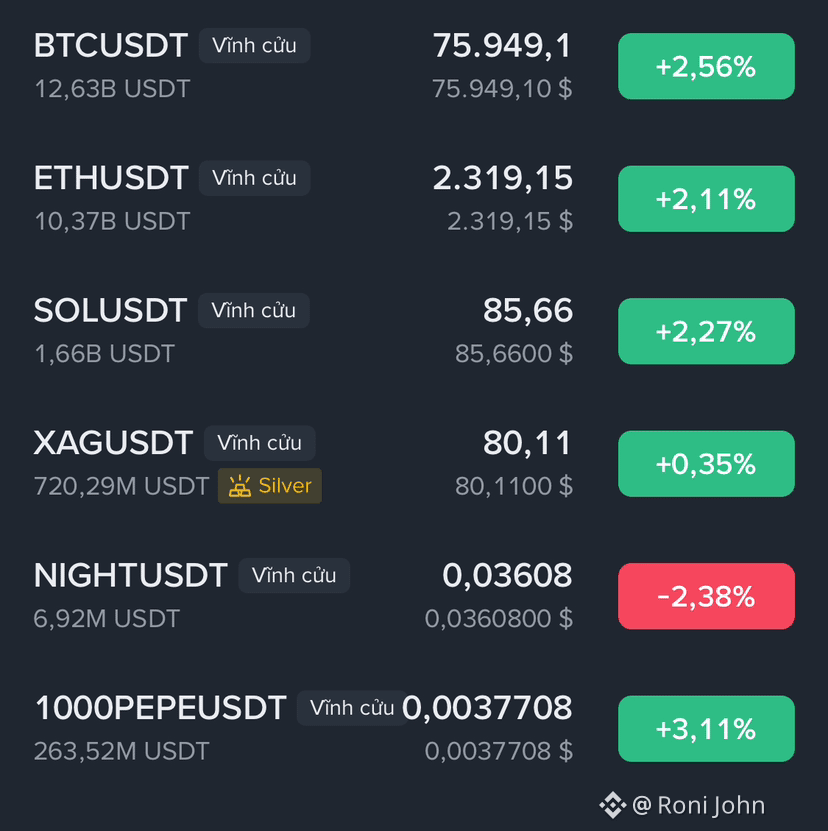Select the XAGUSDT pair name
This screenshot has width=828, height=831.
(x=113, y=443)
